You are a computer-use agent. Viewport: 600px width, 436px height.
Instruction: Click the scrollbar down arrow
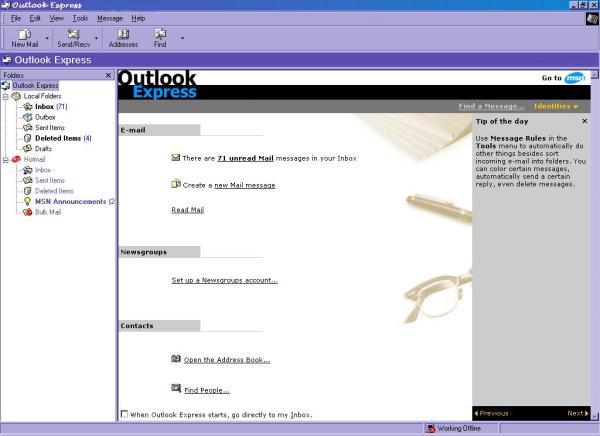tap(595, 416)
